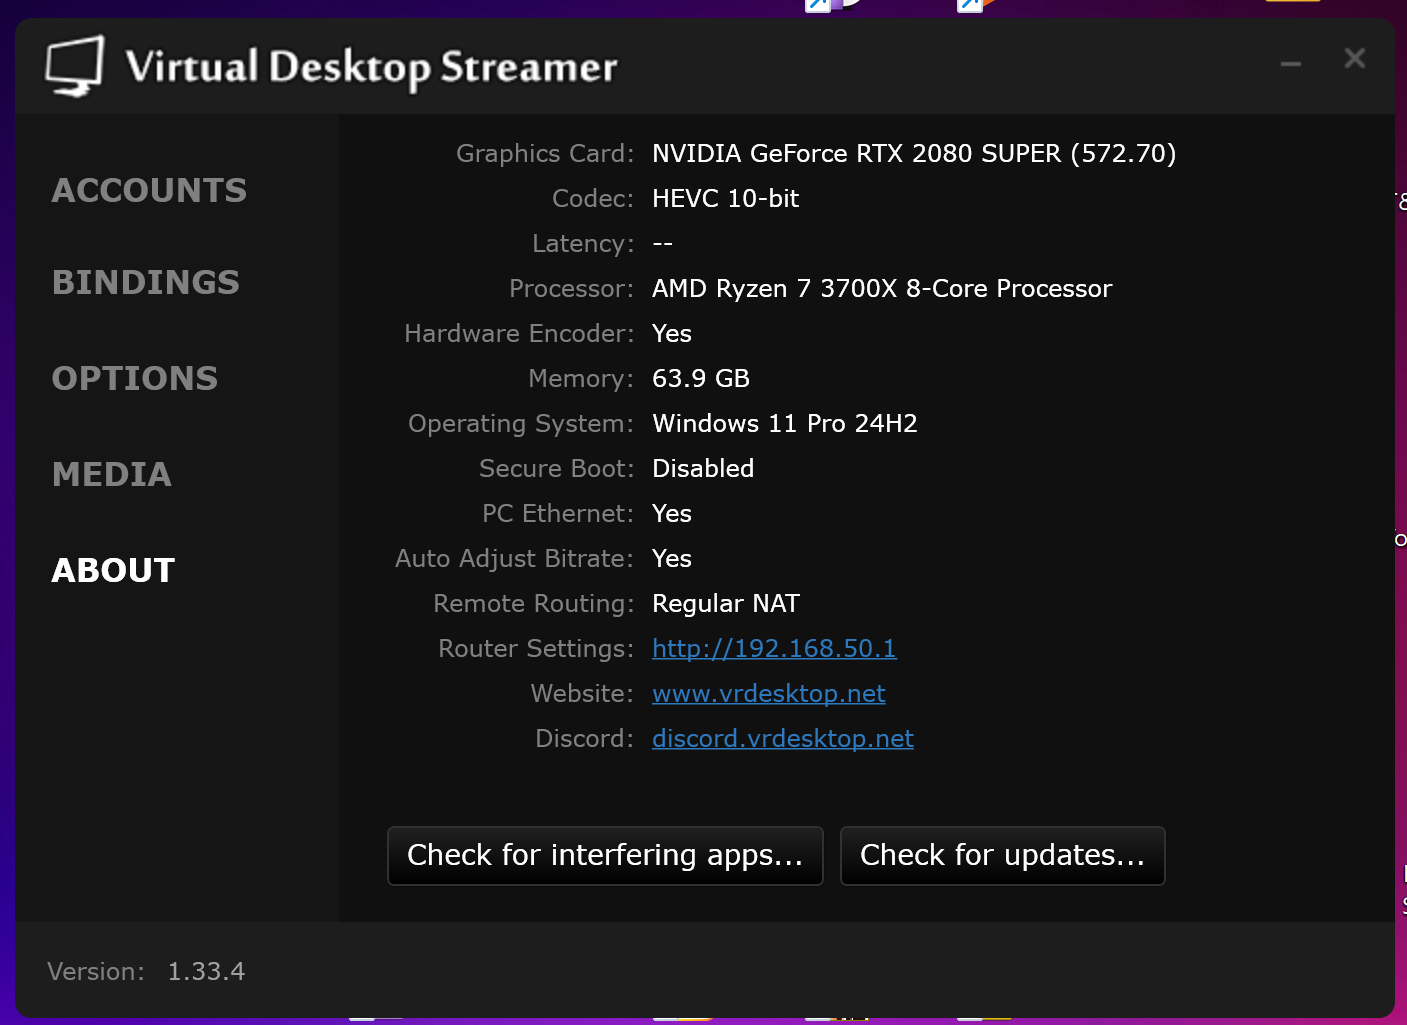Click the codec value HEVC 10-bit
The height and width of the screenshot is (1025, 1407).
tap(726, 198)
